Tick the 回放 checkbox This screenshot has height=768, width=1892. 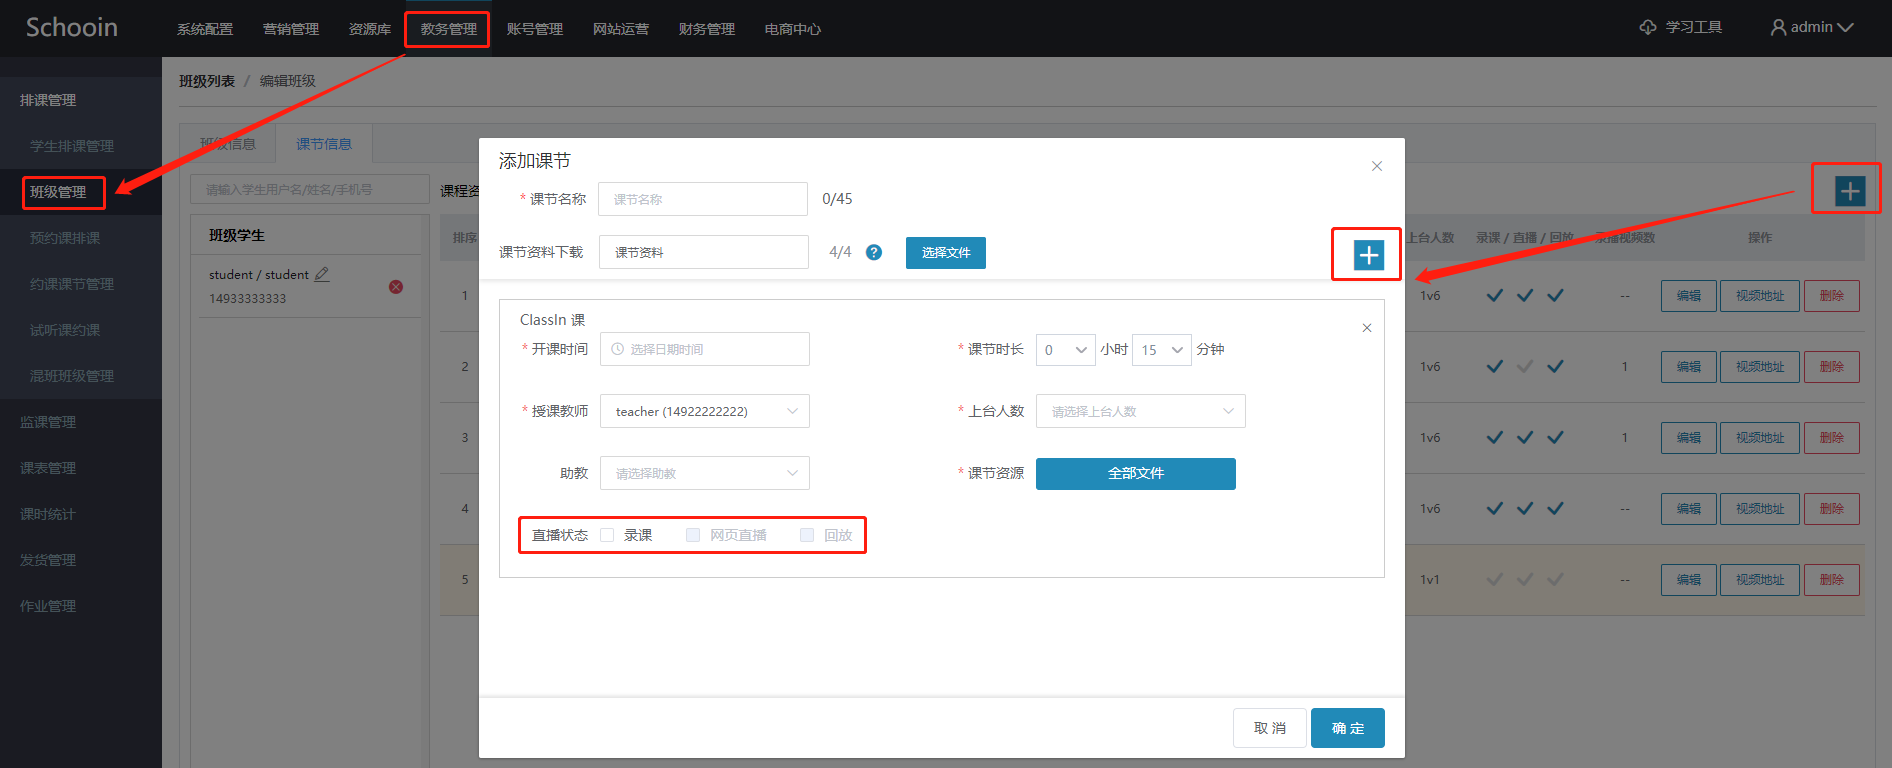pos(807,535)
